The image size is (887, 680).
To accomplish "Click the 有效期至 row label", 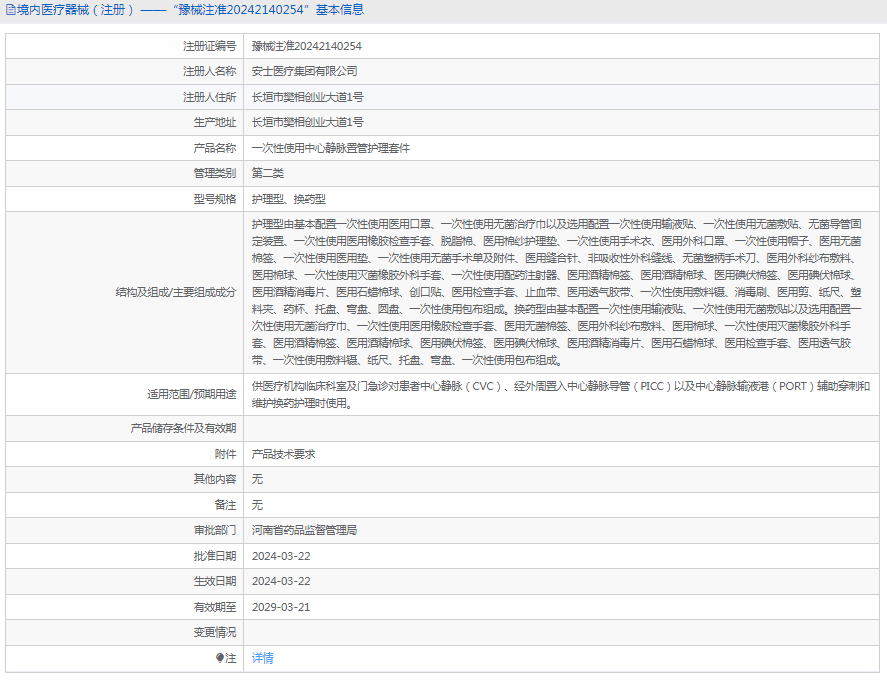I will (x=215, y=607).
